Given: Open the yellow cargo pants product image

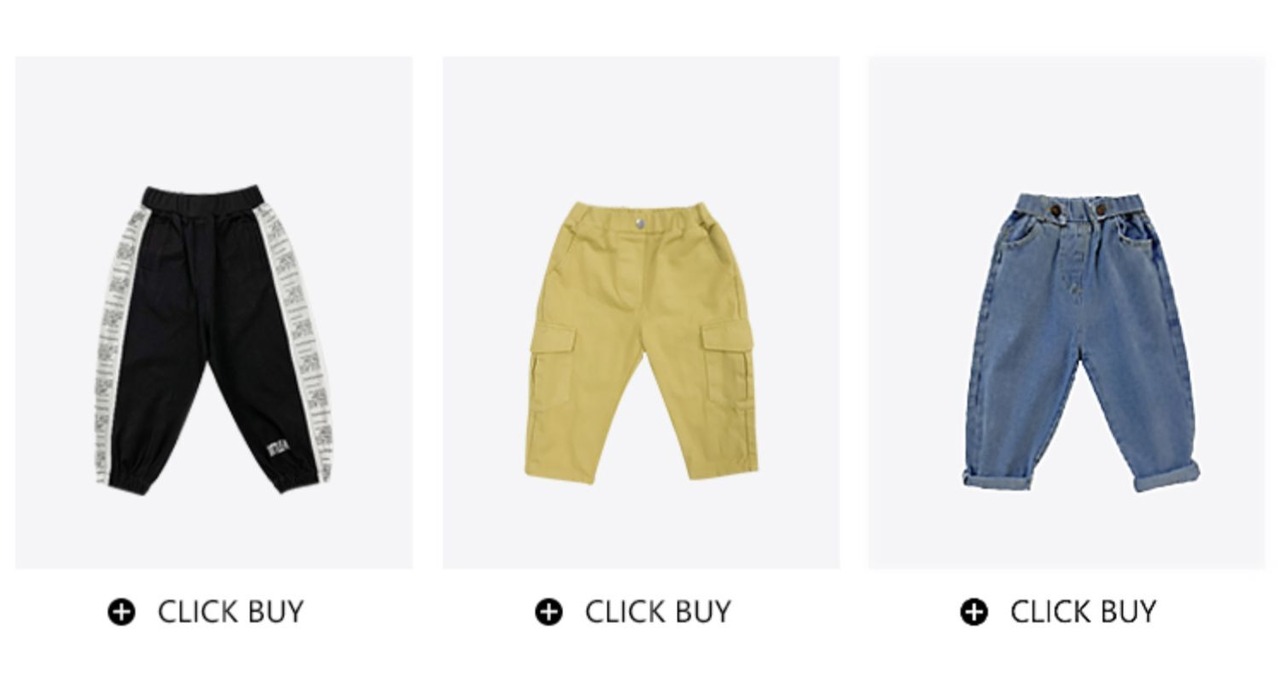Looking at the screenshot, I should (641, 313).
